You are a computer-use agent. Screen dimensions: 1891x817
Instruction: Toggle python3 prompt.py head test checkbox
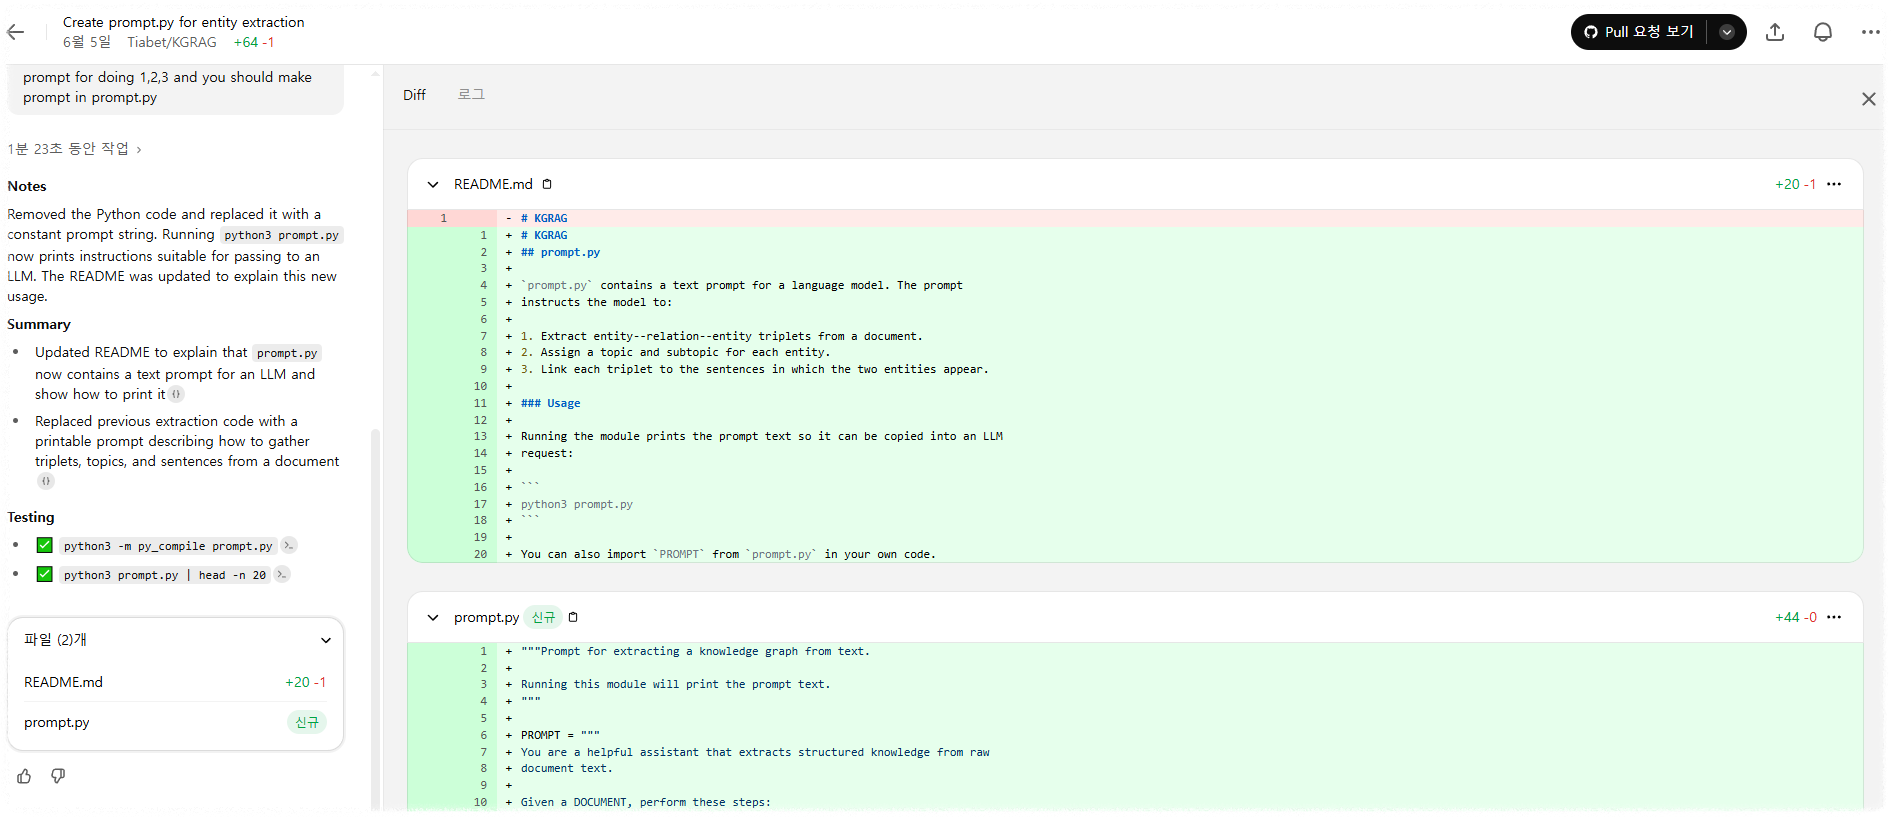(x=44, y=574)
